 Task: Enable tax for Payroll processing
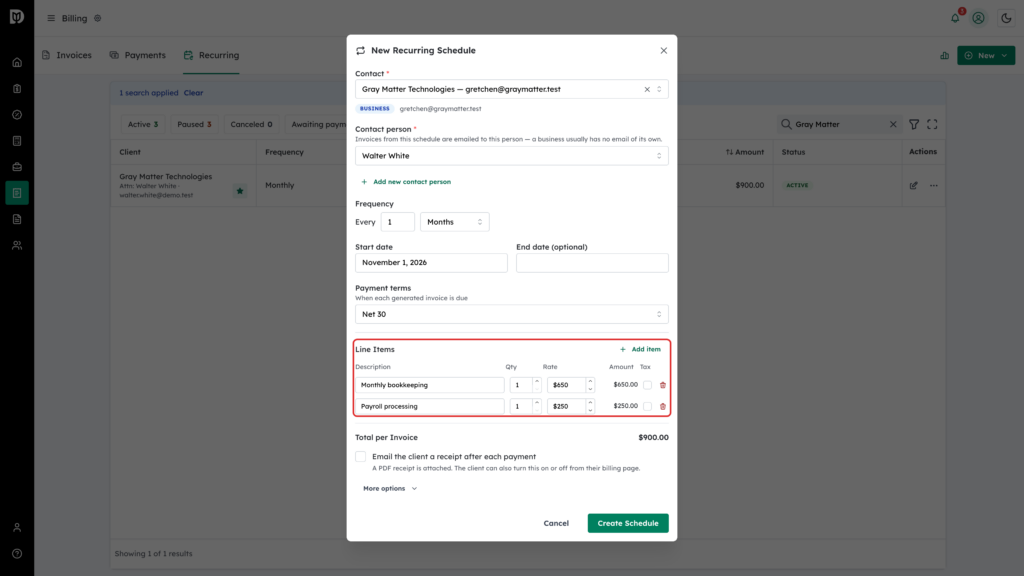pyautogui.click(x=647, y=406)
